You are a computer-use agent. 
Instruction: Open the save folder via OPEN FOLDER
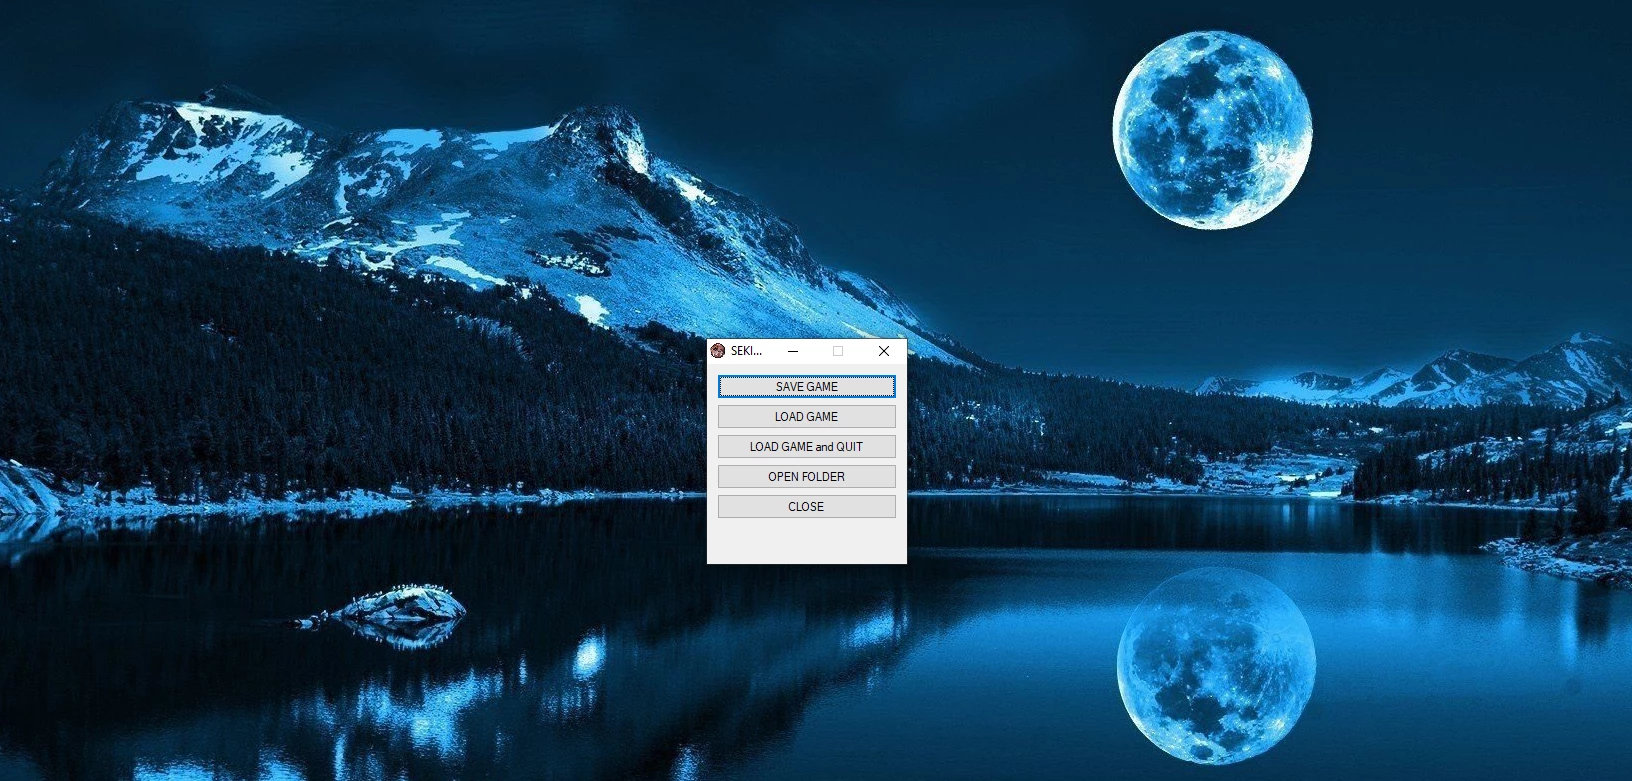click(x=806, y=477)
